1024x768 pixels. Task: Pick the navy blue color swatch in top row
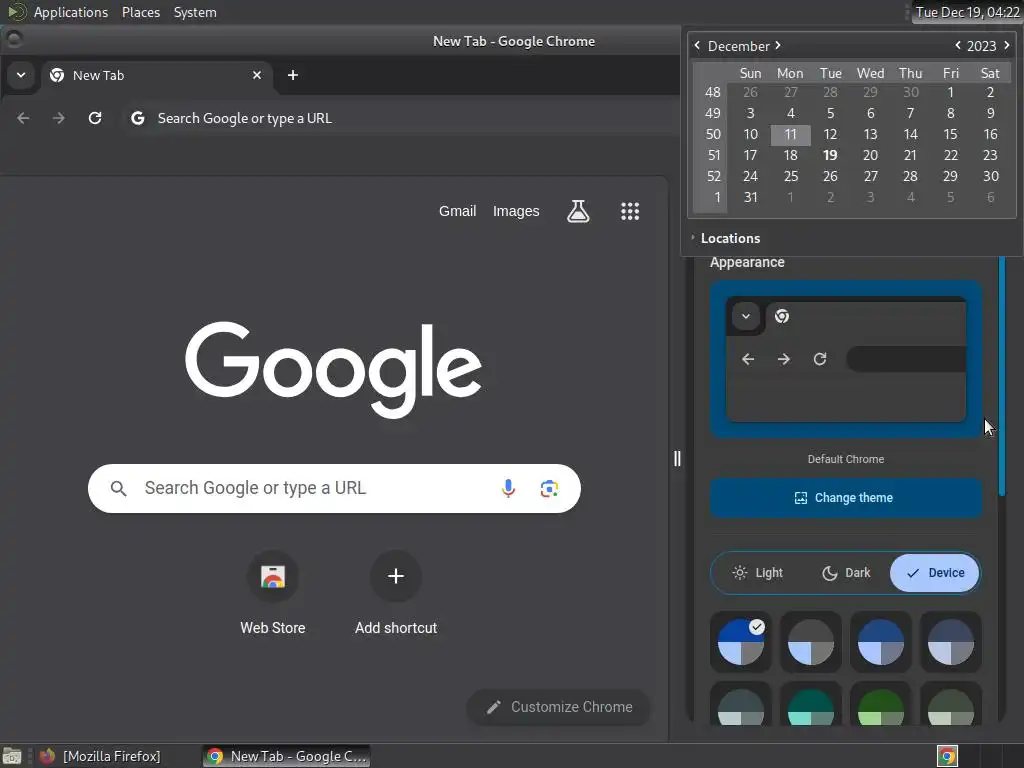(x=880, y=642)
